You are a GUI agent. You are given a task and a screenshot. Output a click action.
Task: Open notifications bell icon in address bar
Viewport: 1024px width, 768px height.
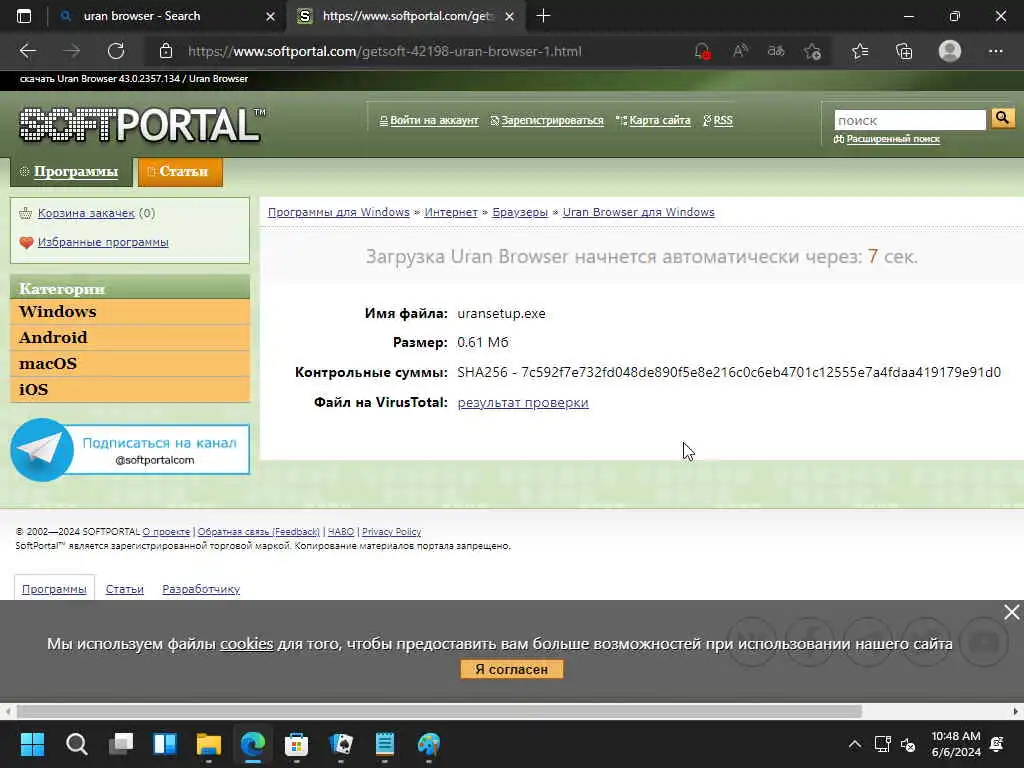703,51
